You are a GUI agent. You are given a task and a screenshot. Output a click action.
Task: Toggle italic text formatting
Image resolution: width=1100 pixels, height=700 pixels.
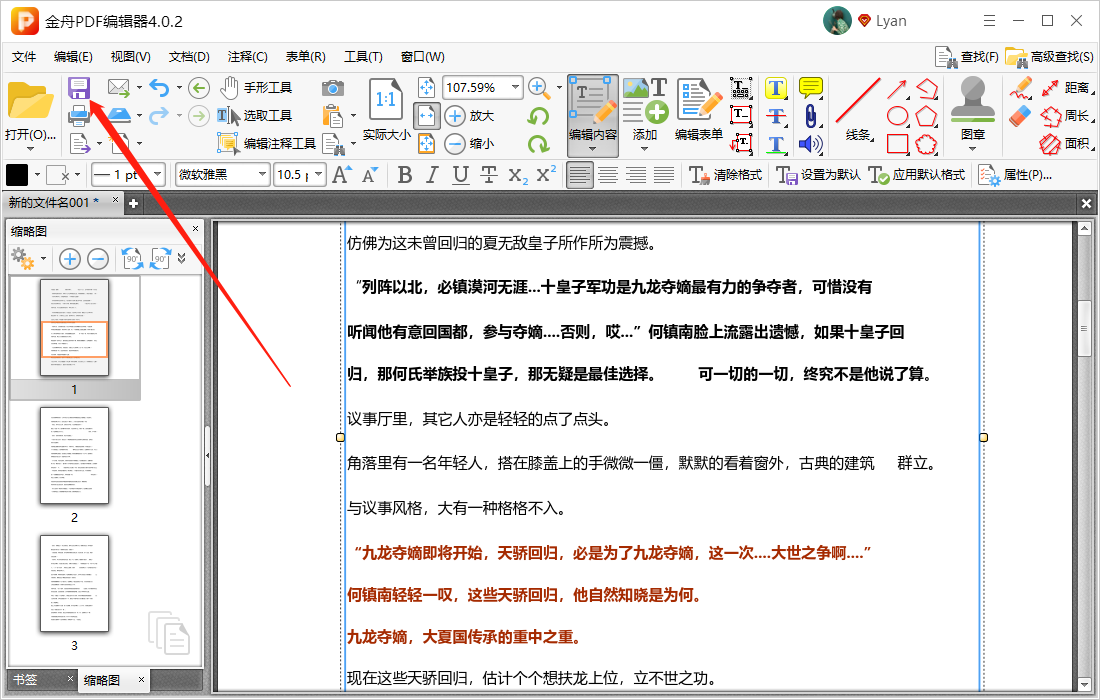coord(431,175)
